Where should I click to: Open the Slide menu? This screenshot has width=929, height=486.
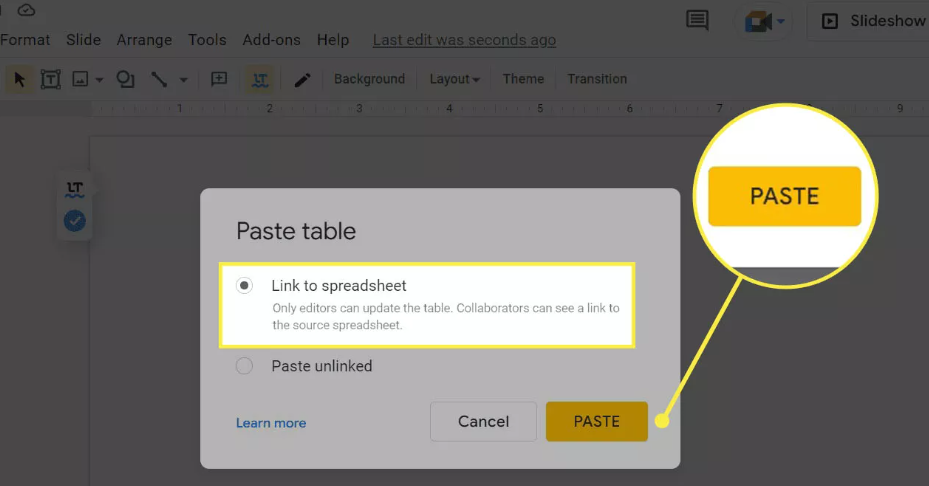[x=83, y=40]
